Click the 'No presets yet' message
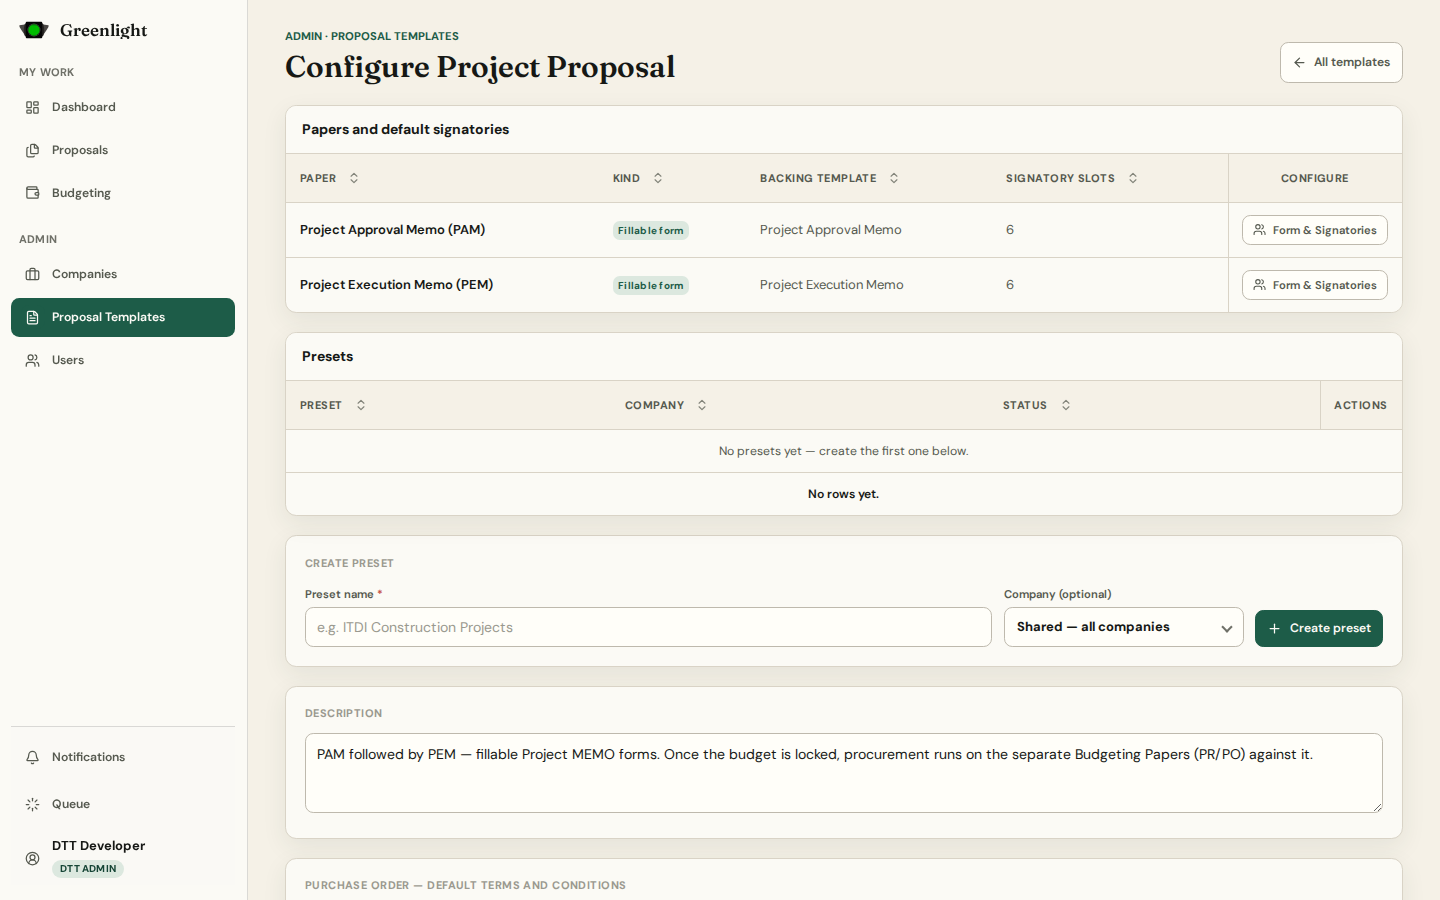Screen dimensions: 1440x900 844,451
